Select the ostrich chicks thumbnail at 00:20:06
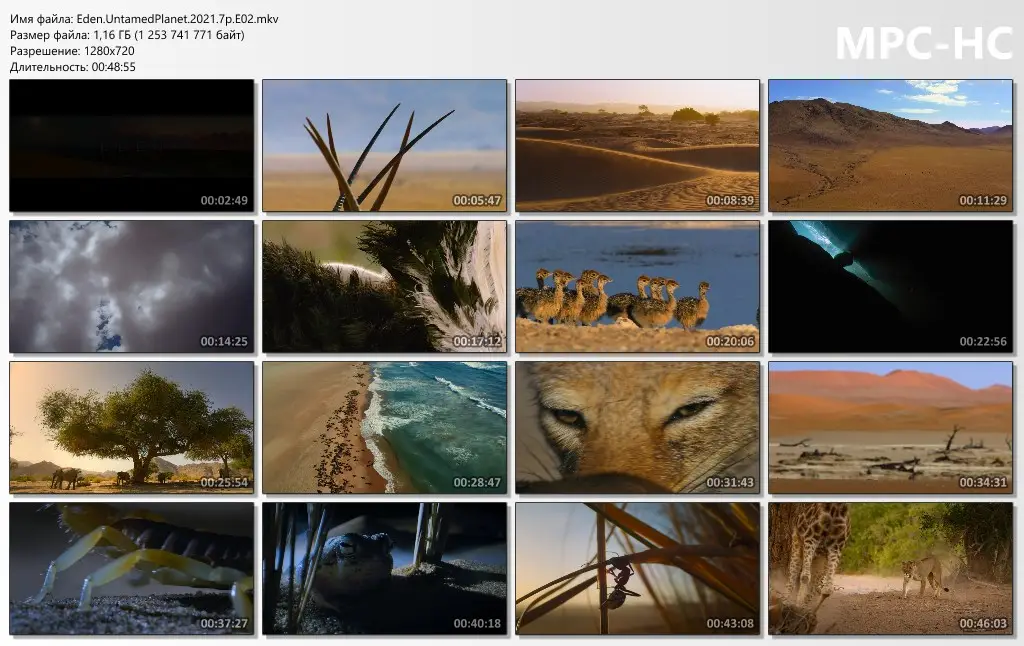 (x=637, y=287)
